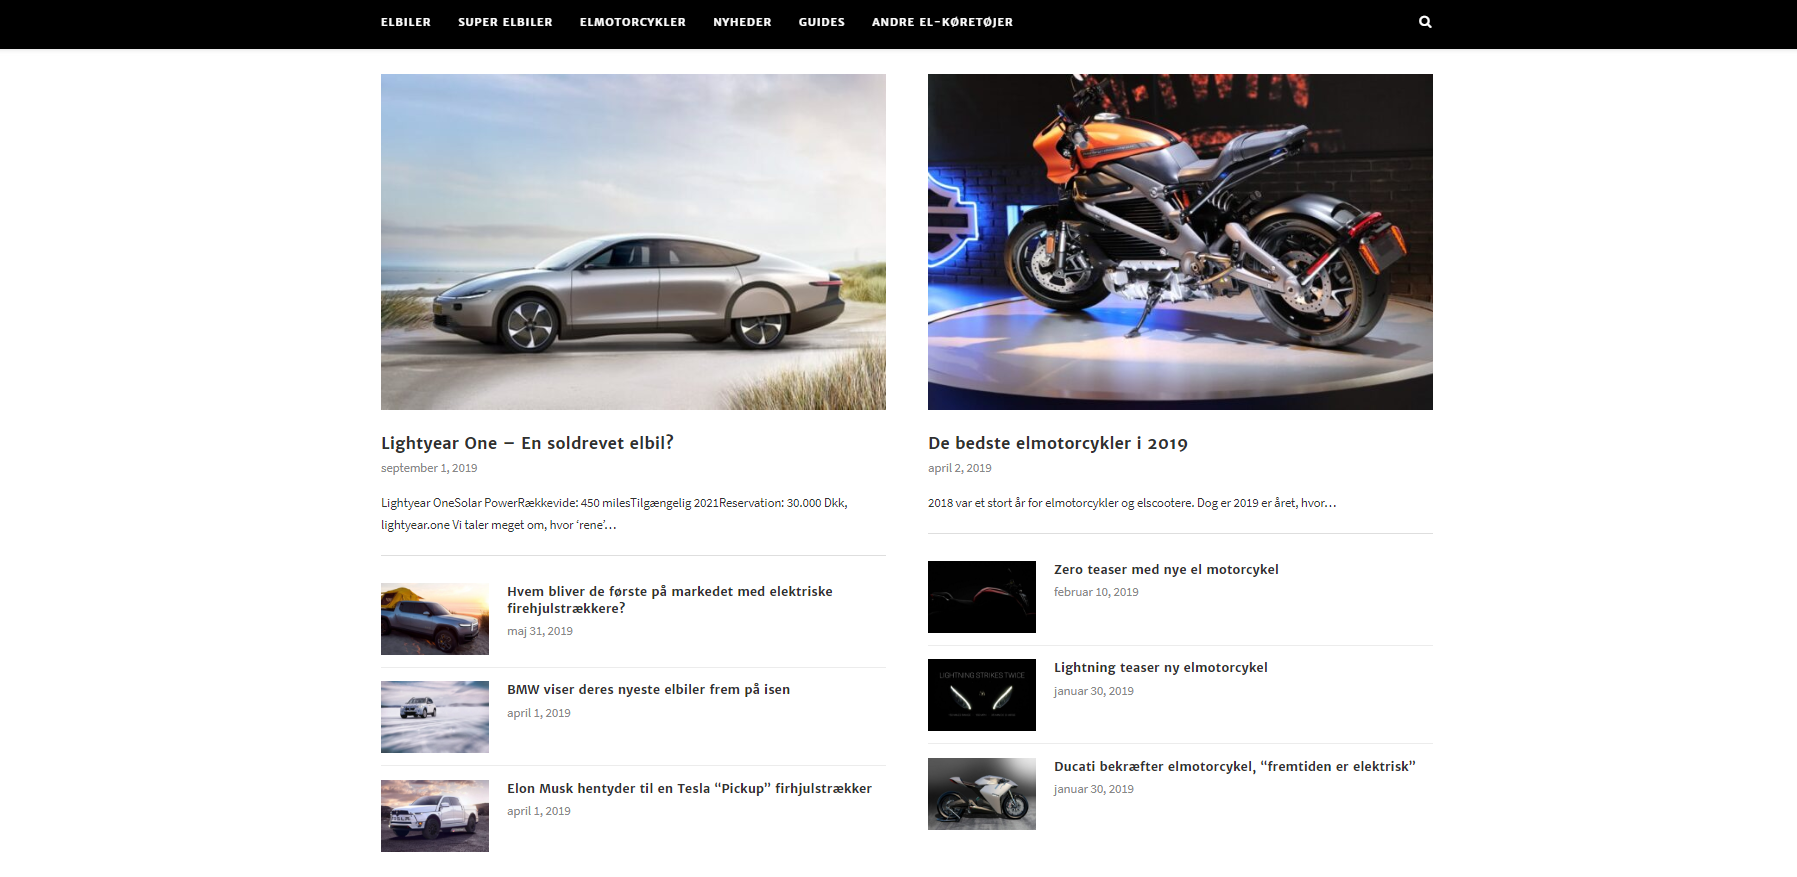
Task: Open the Elmotorcykler menu
Action: pyautogui.click(x=632, y=22)
